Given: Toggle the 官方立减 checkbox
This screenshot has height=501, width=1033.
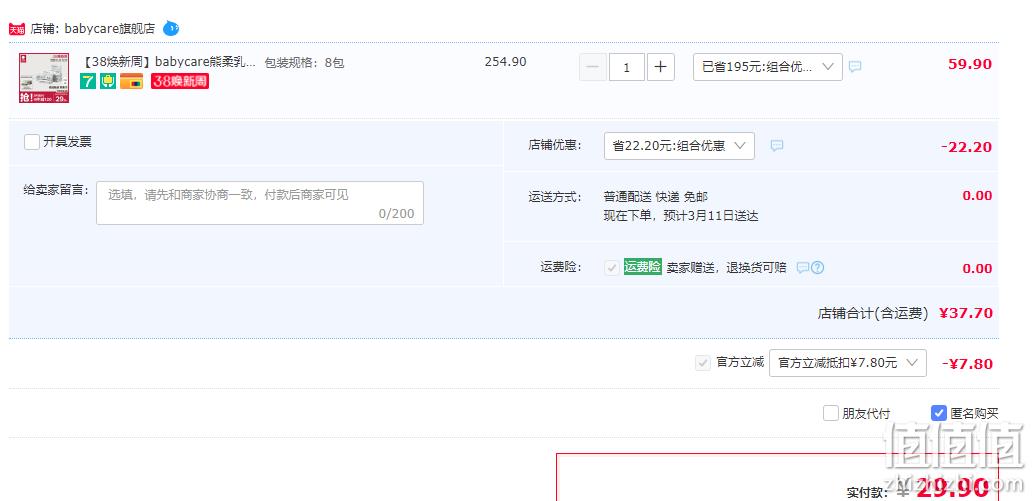Looking at the screenshot, I should (x=703, y=363).
